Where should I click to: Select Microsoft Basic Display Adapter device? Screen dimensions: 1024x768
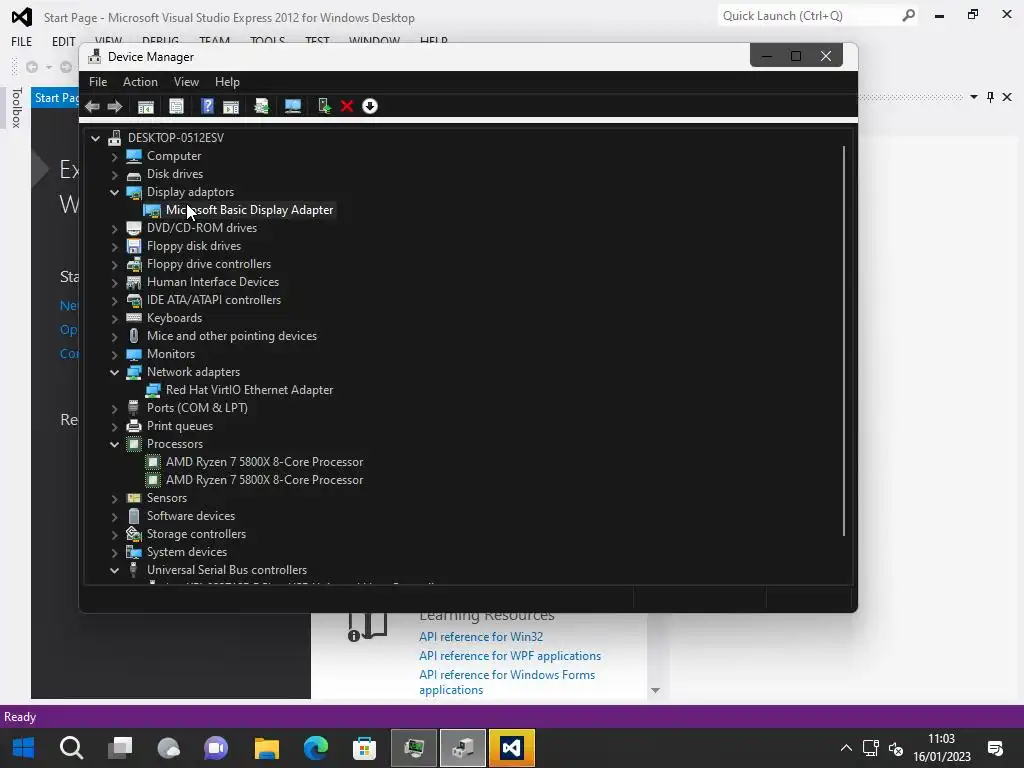[249, 210]
